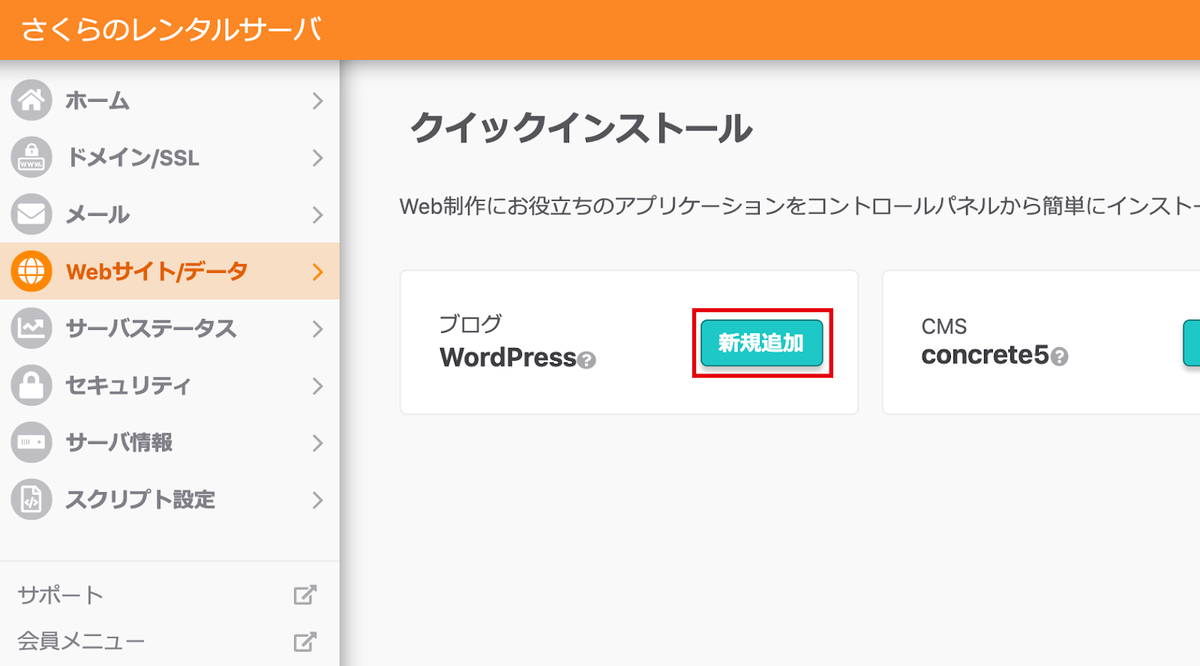This screenshot has height=666, width=1200.
Task: Click the WordPress card title text
Action: (508, 357)
